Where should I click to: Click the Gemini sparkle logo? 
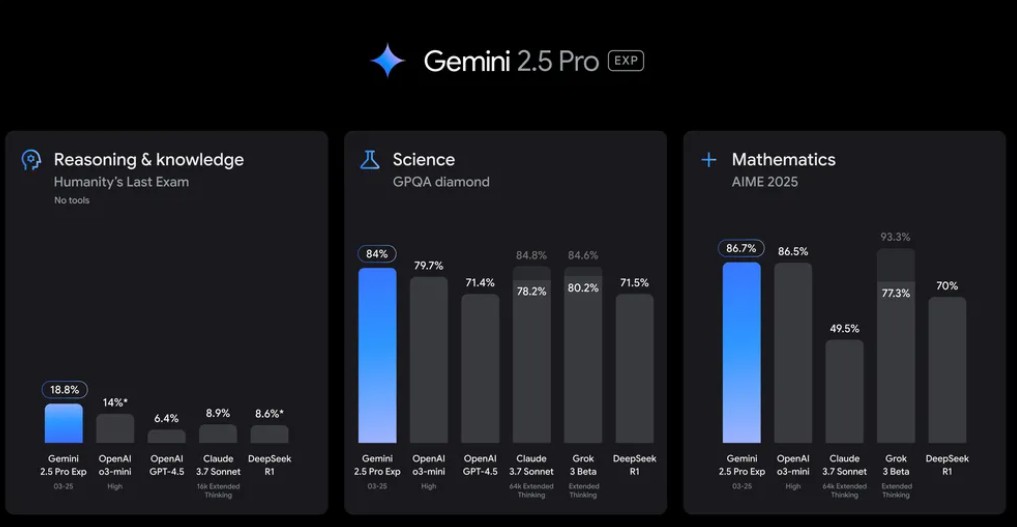coord(387,61)
